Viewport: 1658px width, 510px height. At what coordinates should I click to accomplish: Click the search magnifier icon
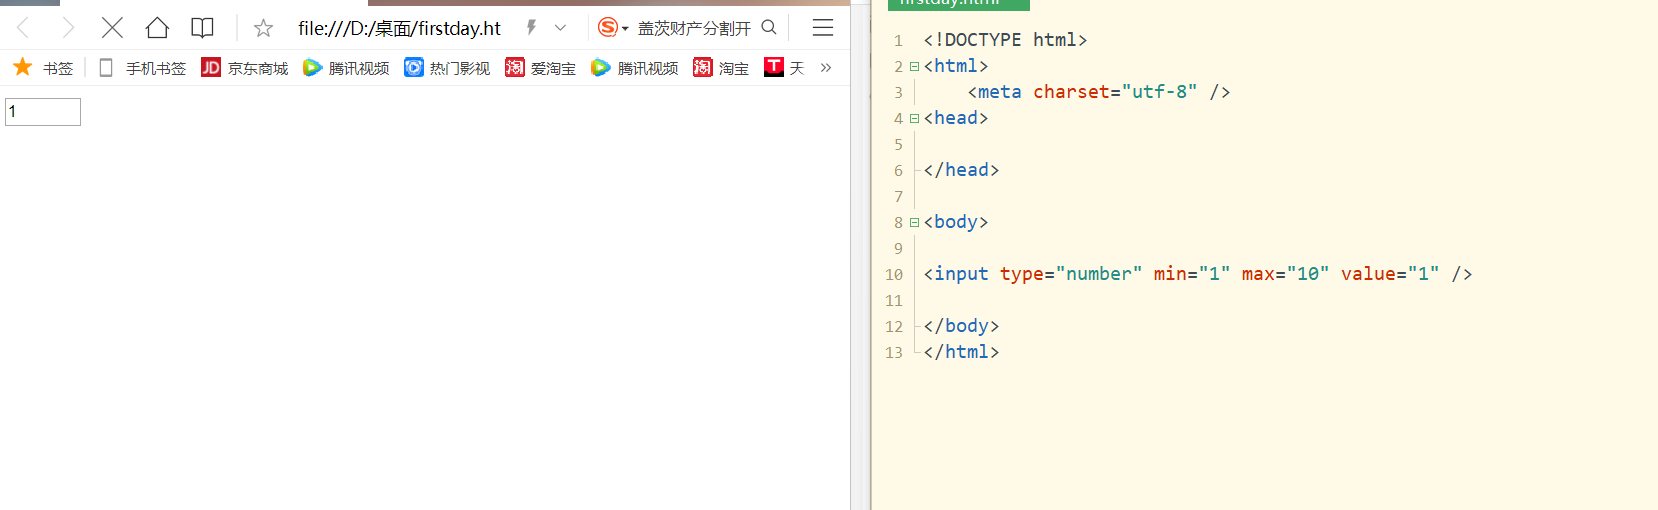click(769, 27)
